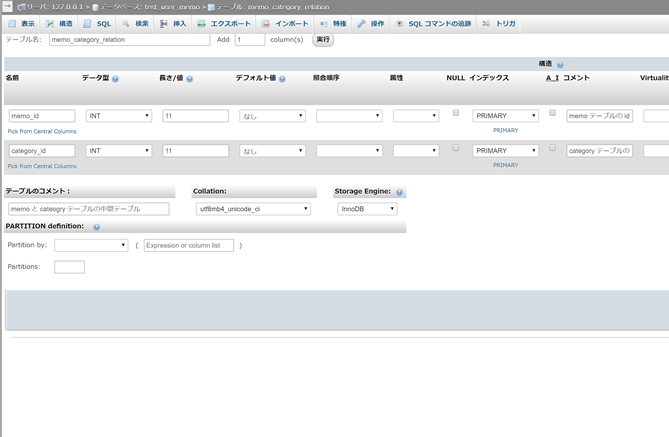669x437 pixels.
Task: Switch to the 操作 tab
Action: [371, 24]
